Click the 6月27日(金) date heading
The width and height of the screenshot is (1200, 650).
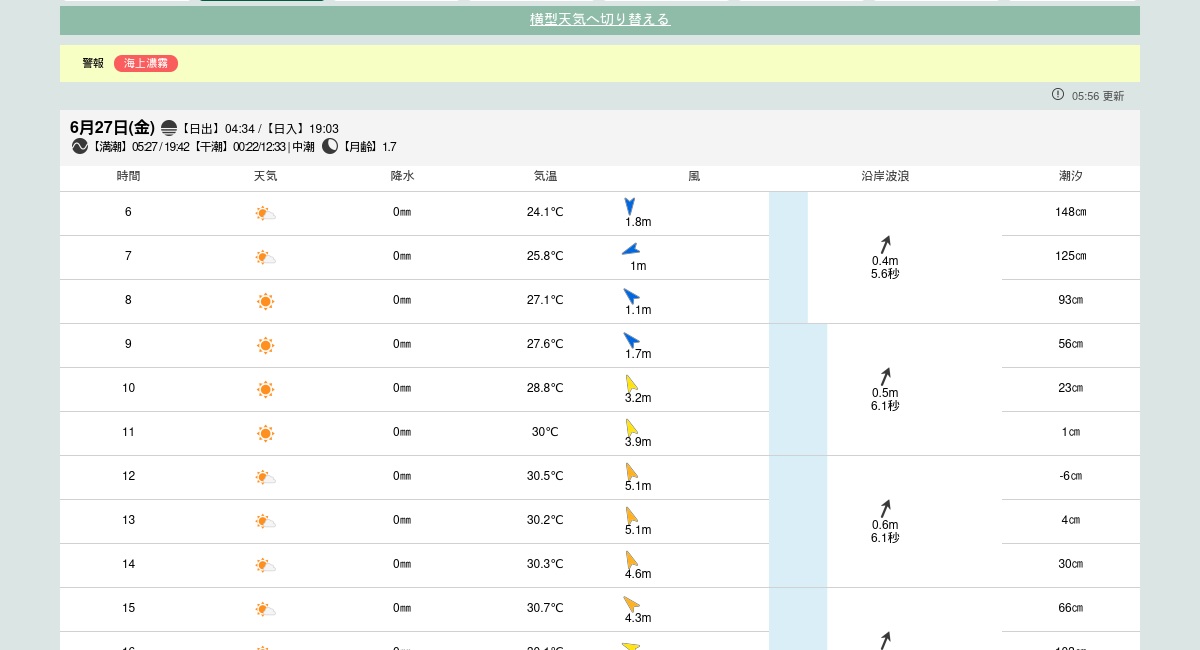112,128
